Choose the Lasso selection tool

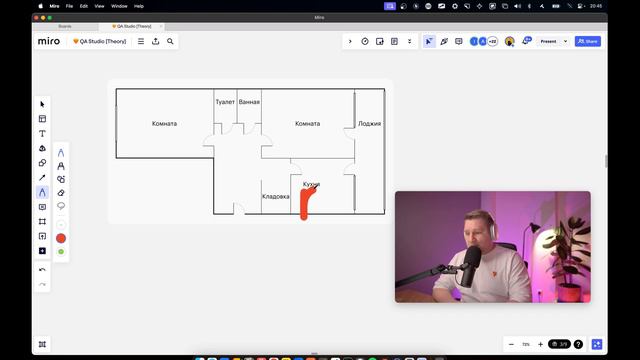[61, 206]
